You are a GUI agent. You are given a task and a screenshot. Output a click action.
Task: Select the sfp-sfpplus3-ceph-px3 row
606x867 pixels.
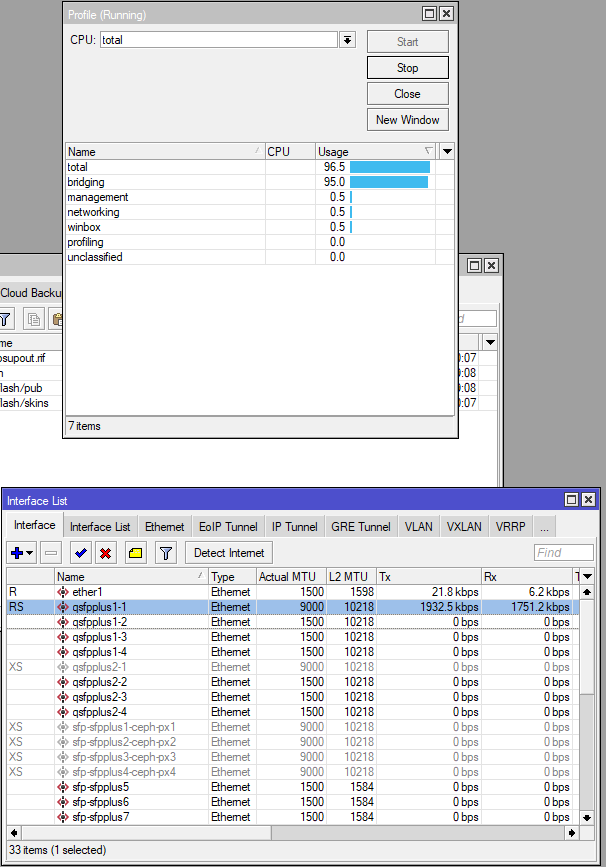click(293, 757)
